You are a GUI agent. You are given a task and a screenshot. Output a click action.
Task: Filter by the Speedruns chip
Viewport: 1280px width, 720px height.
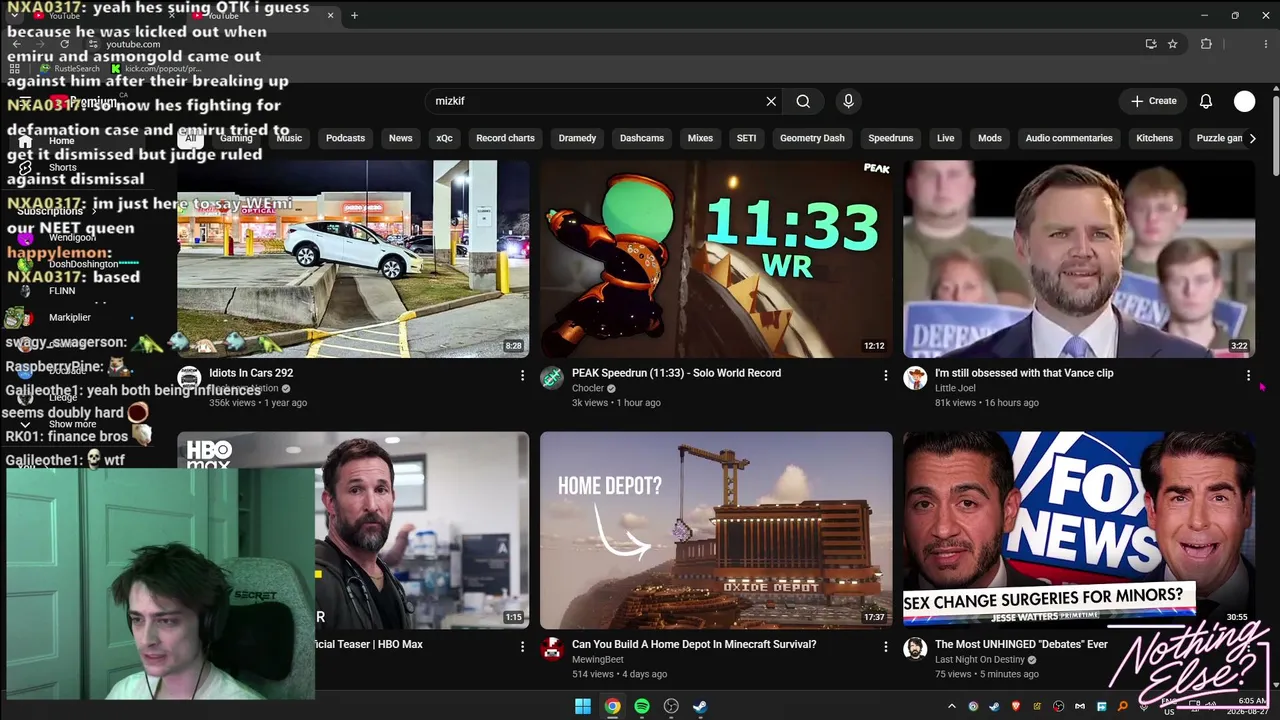890,138
